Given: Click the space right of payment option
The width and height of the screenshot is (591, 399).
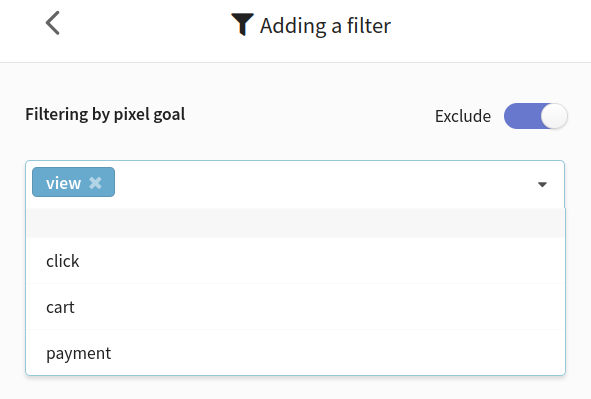Looking at the screenshot, I should 339,353.
